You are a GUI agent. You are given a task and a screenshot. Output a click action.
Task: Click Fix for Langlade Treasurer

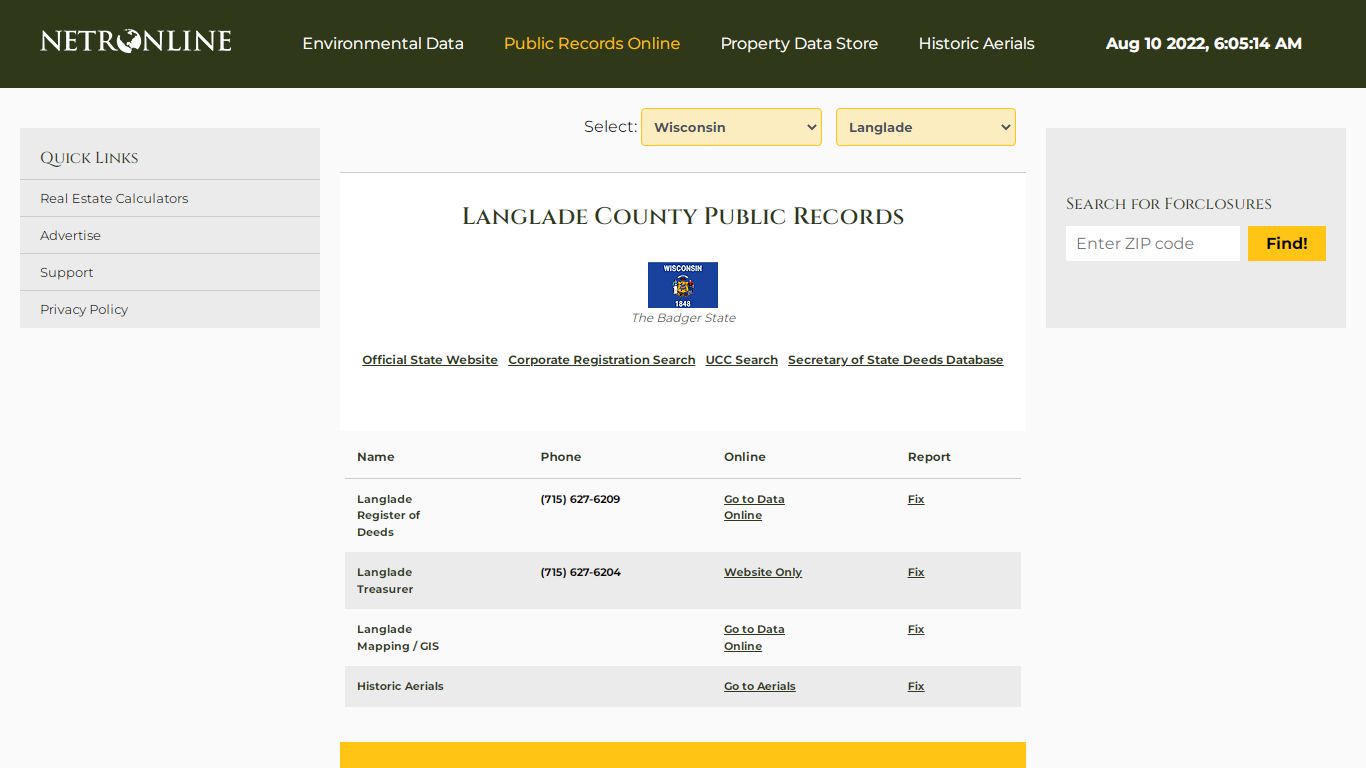(x=916, y=572)
